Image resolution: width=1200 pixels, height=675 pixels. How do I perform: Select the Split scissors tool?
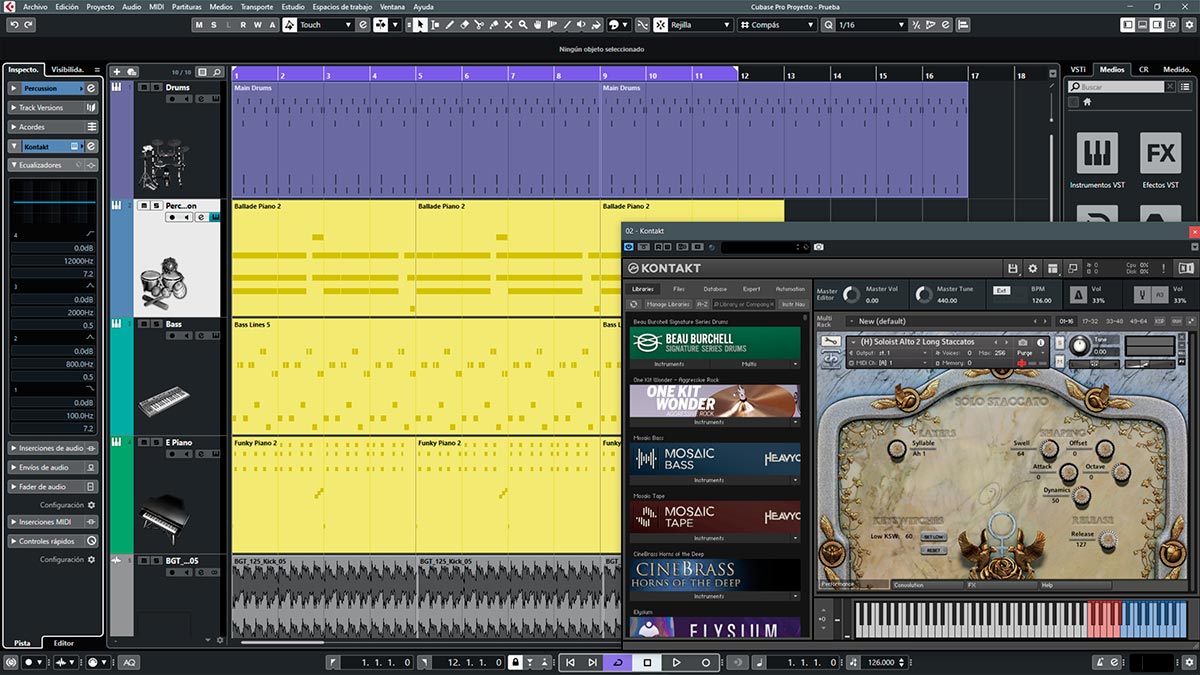(479, 25)
